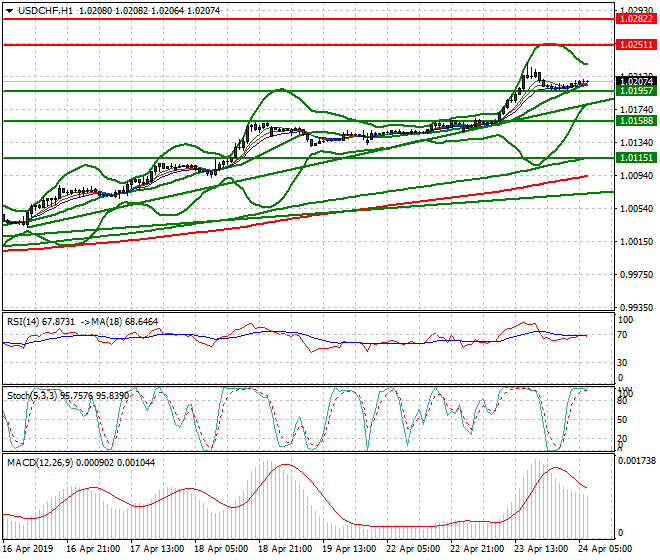Click the 24 Apr 05:00 time axis label

click(x=605, y=549)
